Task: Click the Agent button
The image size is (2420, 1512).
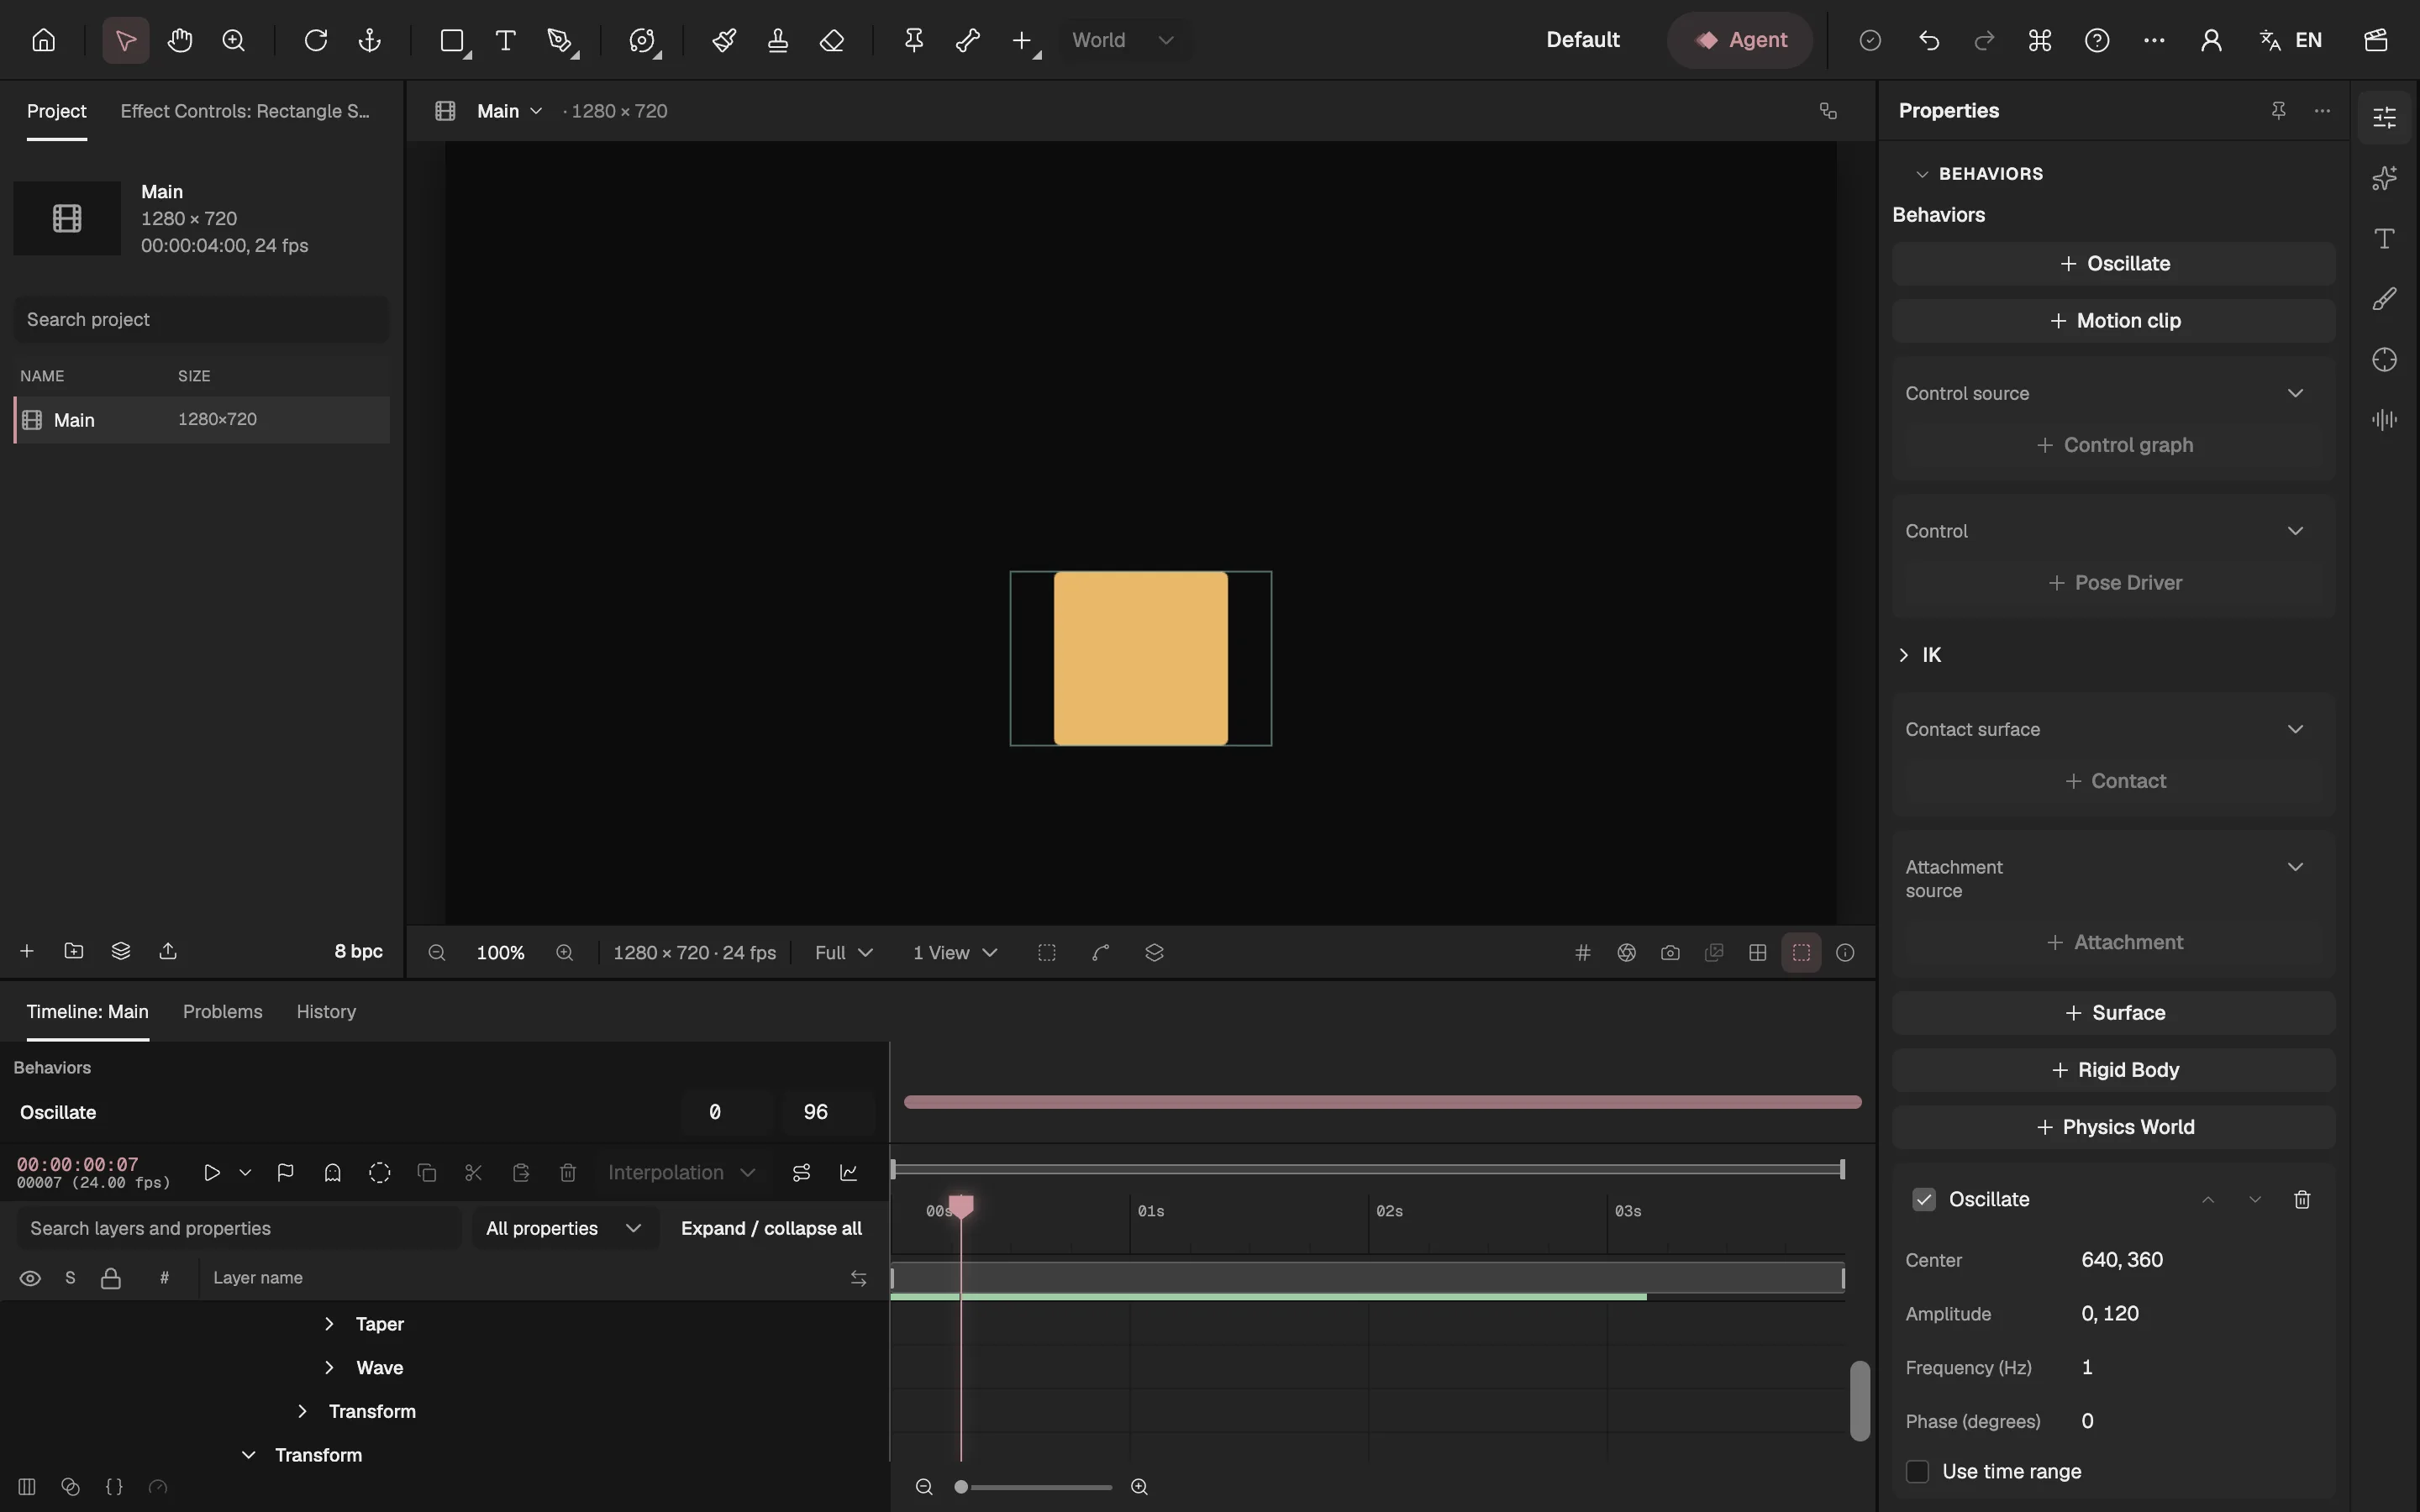Action: [x=1740, y=40]
